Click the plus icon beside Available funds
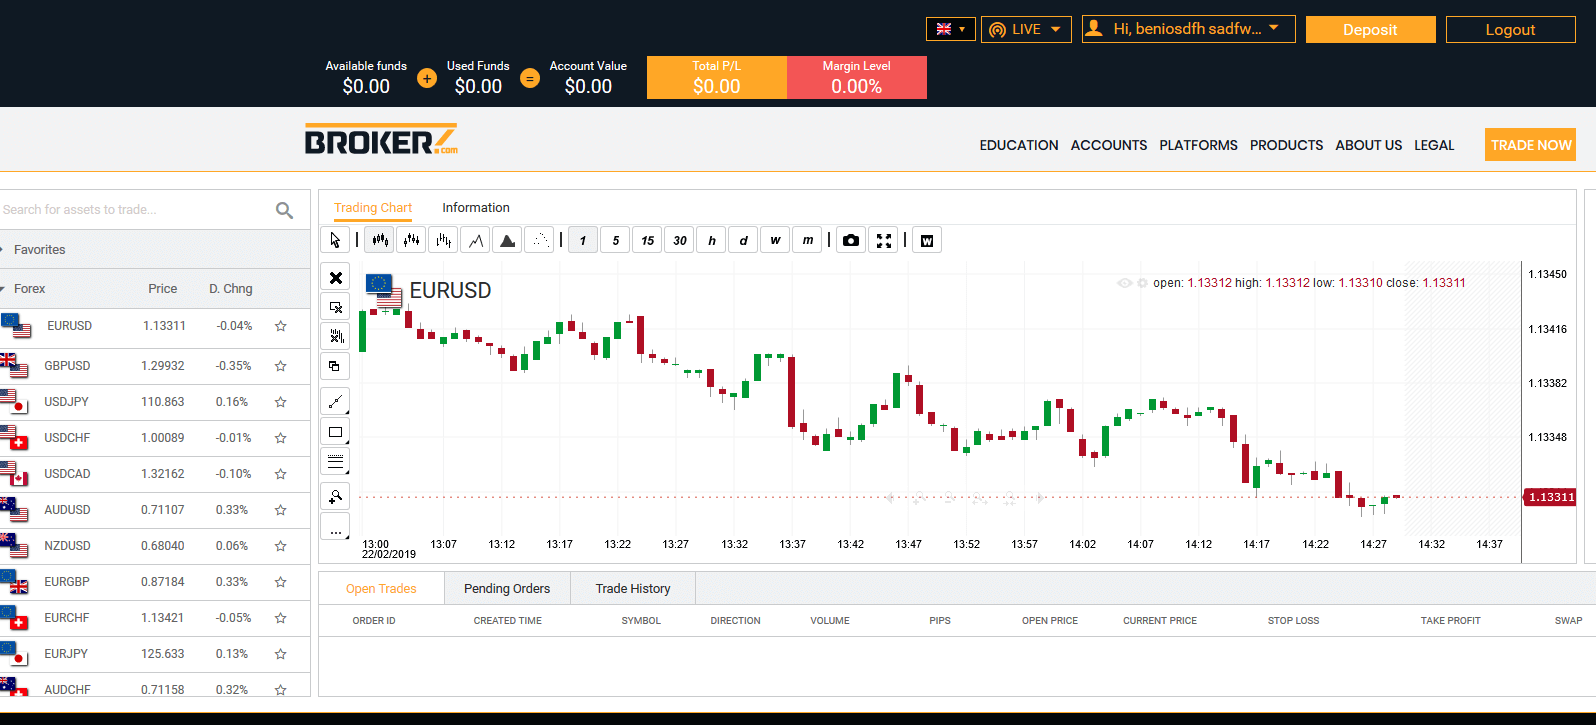The width and height of the screenshot is (1596, 725). pos(427,78)
